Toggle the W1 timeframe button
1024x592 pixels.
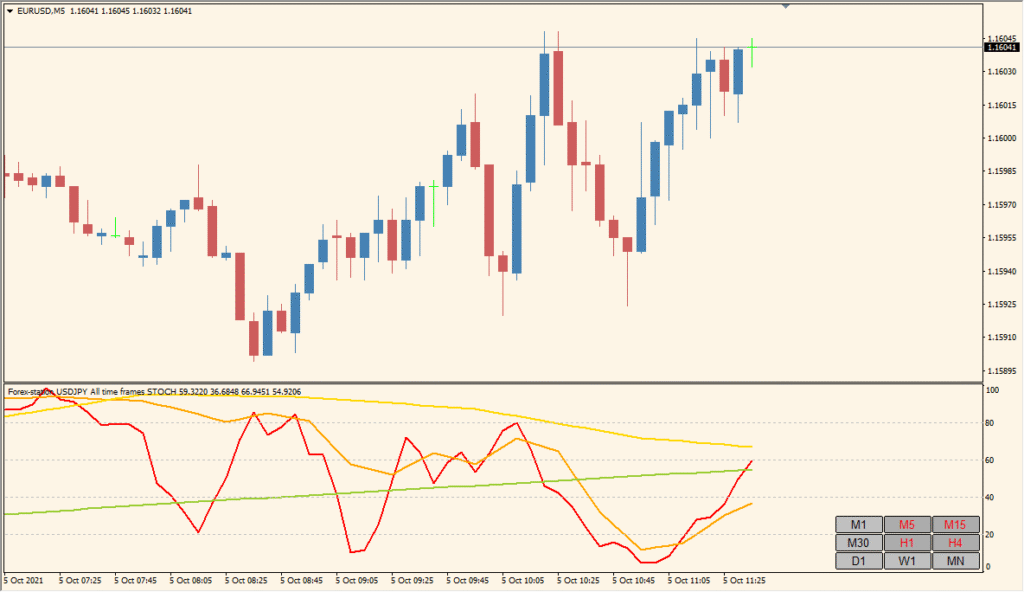click(907, 561)
